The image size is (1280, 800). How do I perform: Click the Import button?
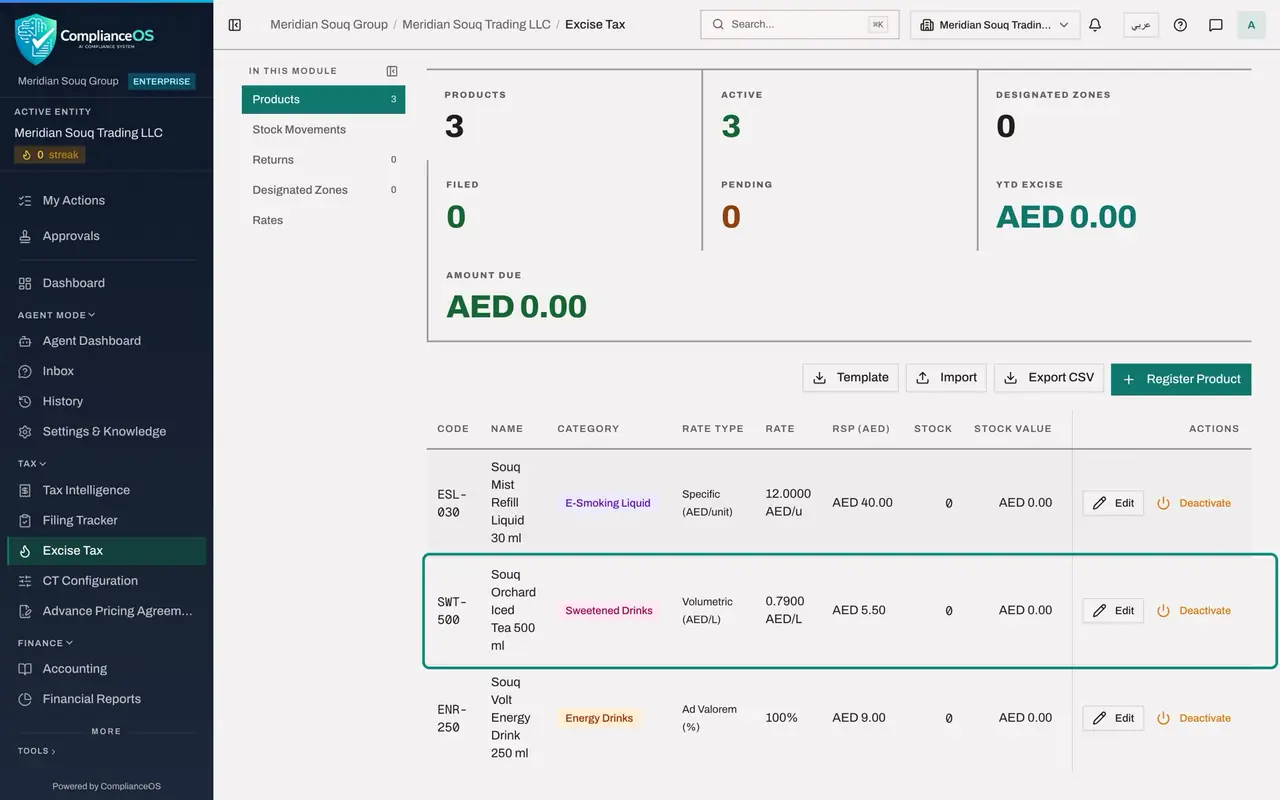coord(946,378)
